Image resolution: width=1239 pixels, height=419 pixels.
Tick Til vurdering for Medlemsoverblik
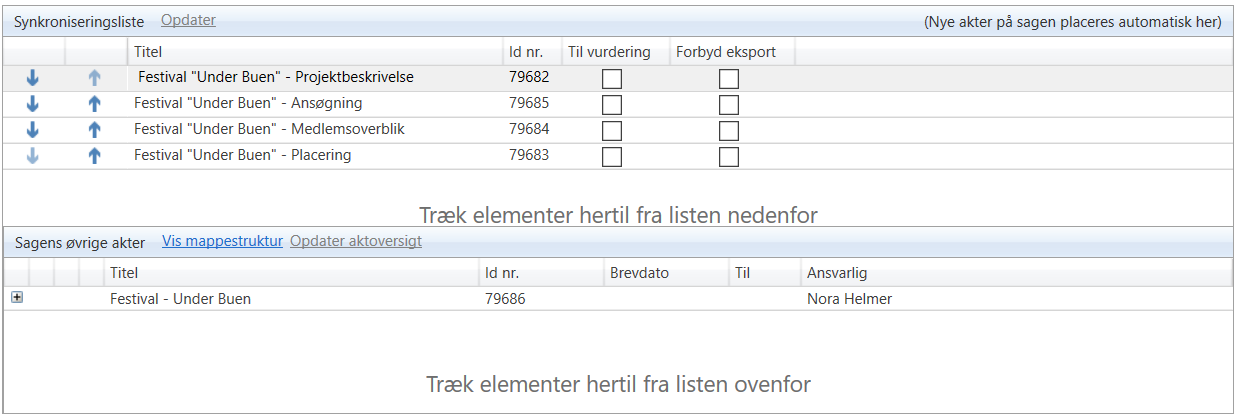pos(611,130)
